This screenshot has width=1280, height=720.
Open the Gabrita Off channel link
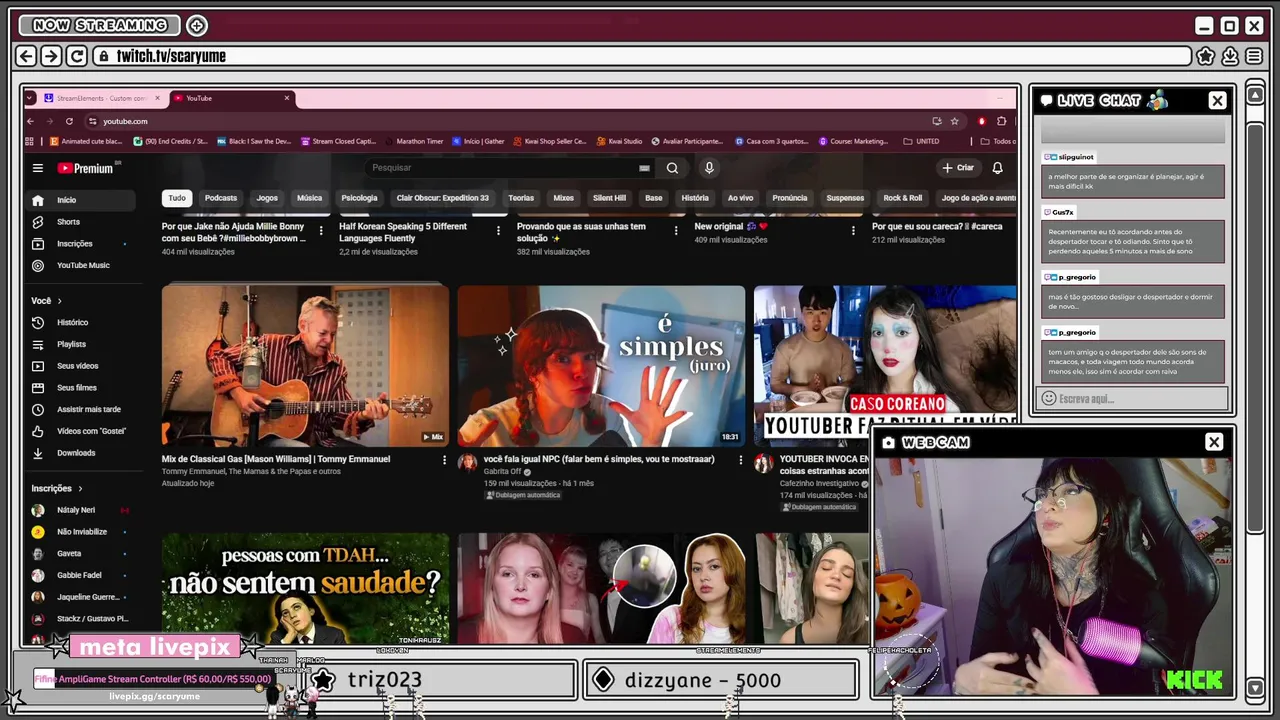[x=503, y=471]
